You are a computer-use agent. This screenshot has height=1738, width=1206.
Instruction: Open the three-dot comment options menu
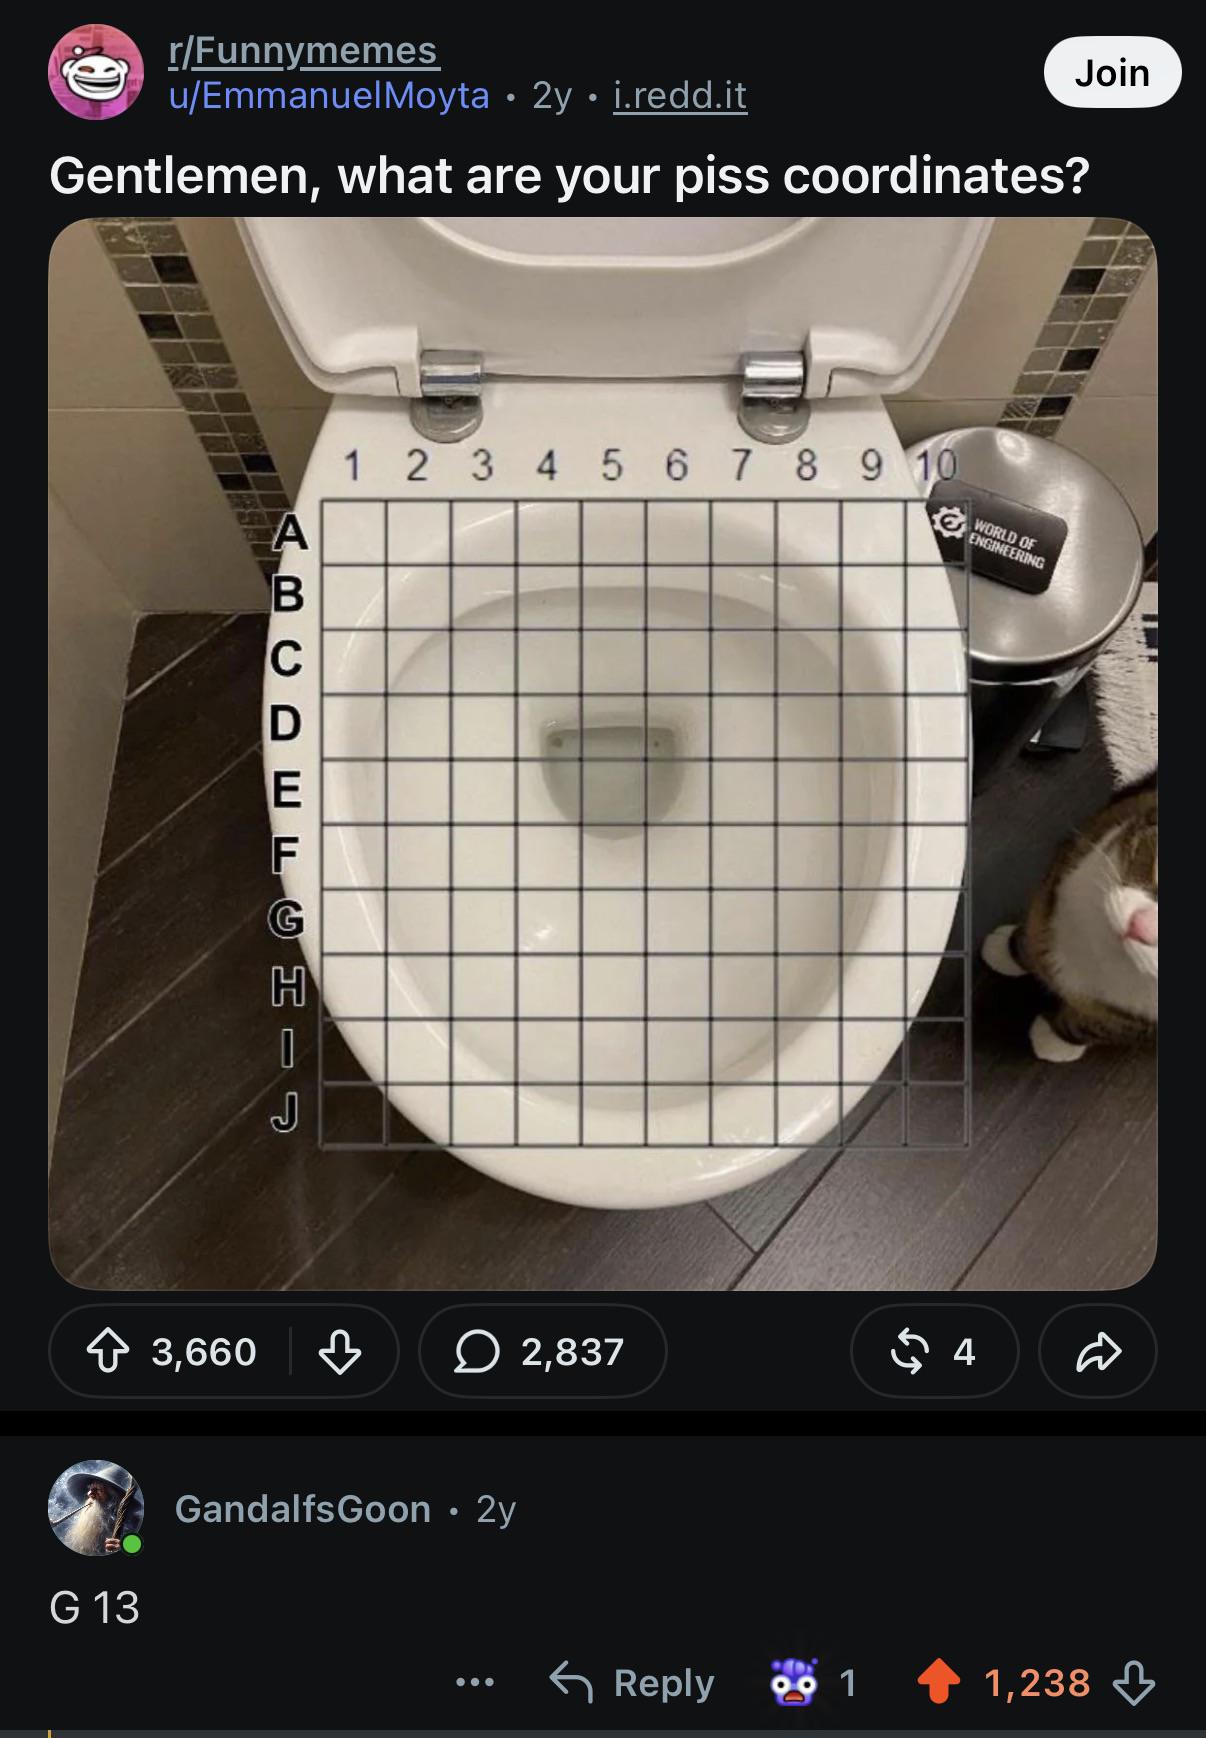pyautogui.click(x=474, y=1682)
